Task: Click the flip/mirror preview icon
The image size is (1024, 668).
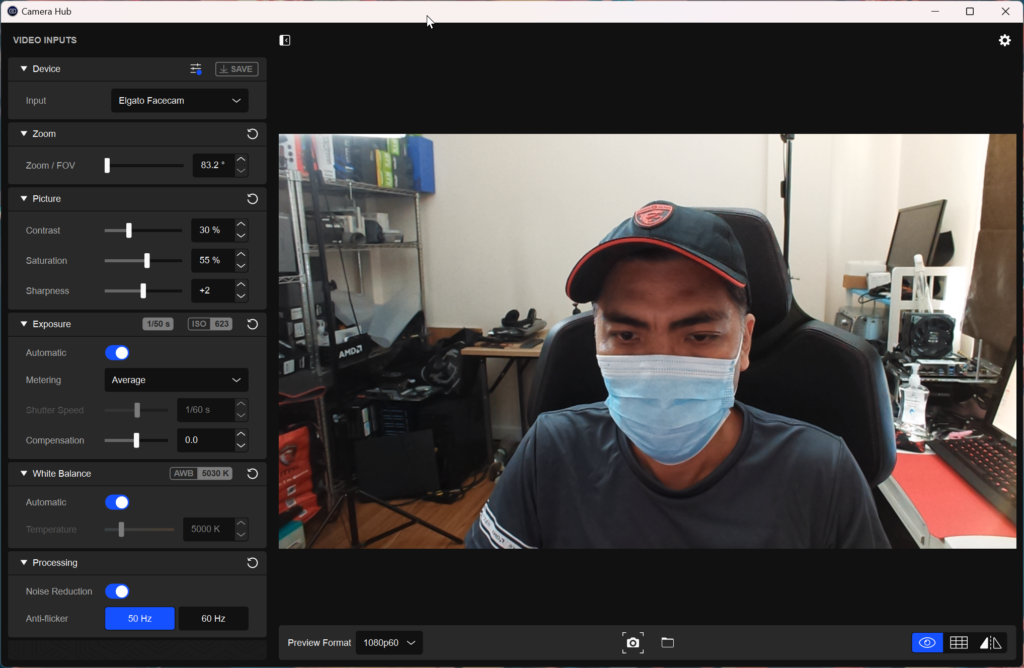Action: point(990,642)
